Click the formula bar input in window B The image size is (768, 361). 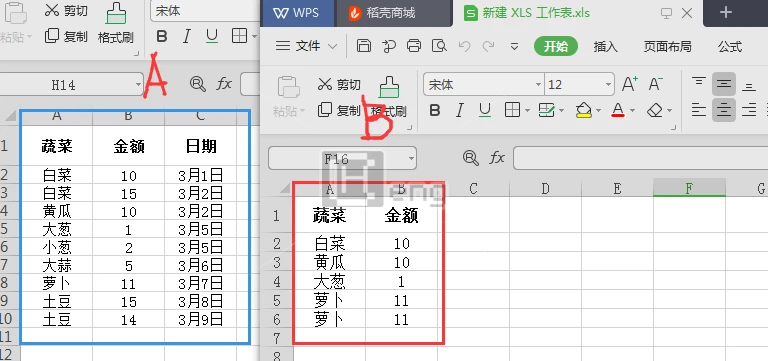[x=641, y=158]
